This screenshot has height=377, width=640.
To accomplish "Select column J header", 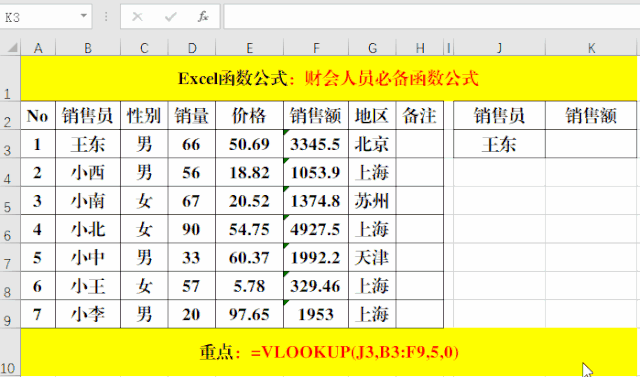I will pos(500,48).
